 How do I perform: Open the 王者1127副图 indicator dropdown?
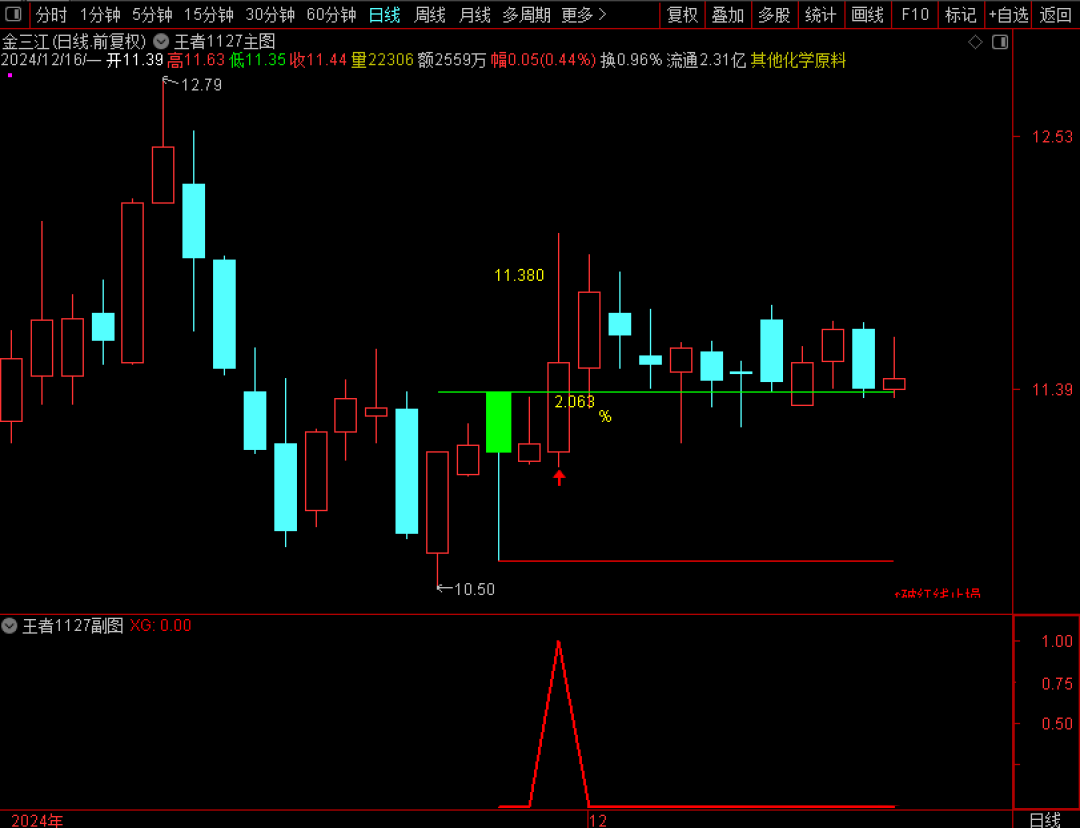pos(9,625)
